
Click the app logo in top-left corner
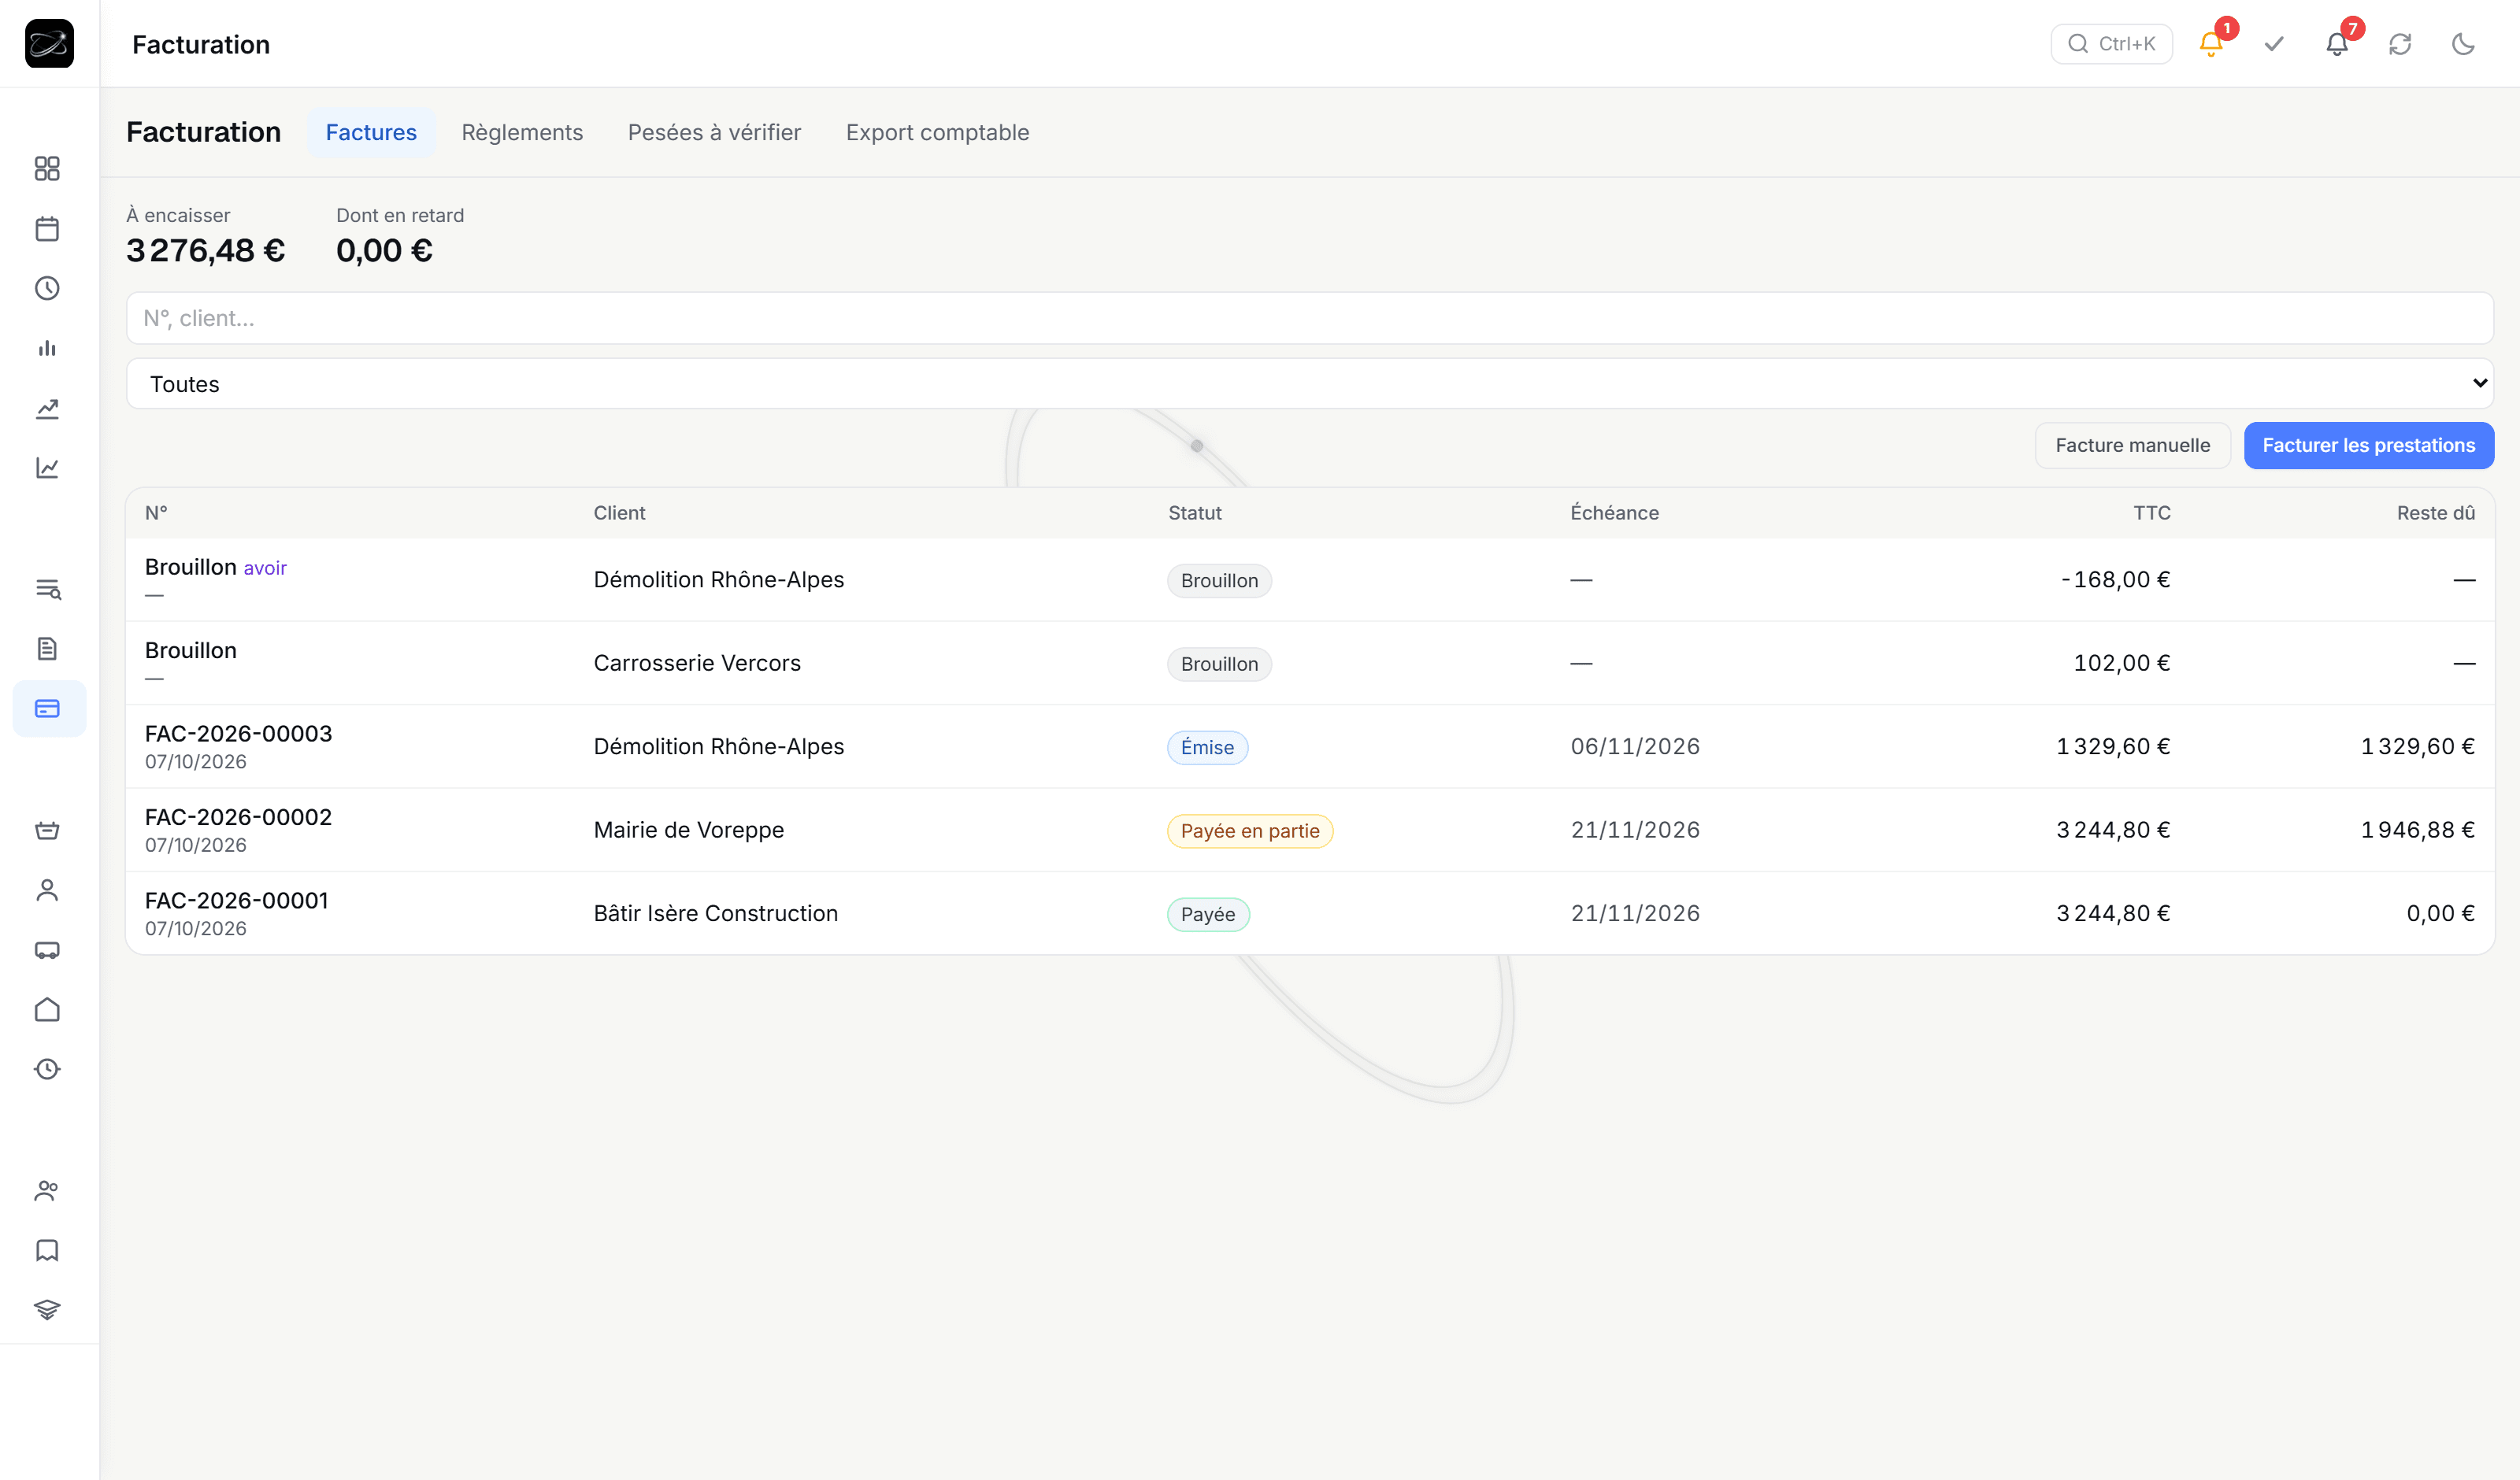49,43
